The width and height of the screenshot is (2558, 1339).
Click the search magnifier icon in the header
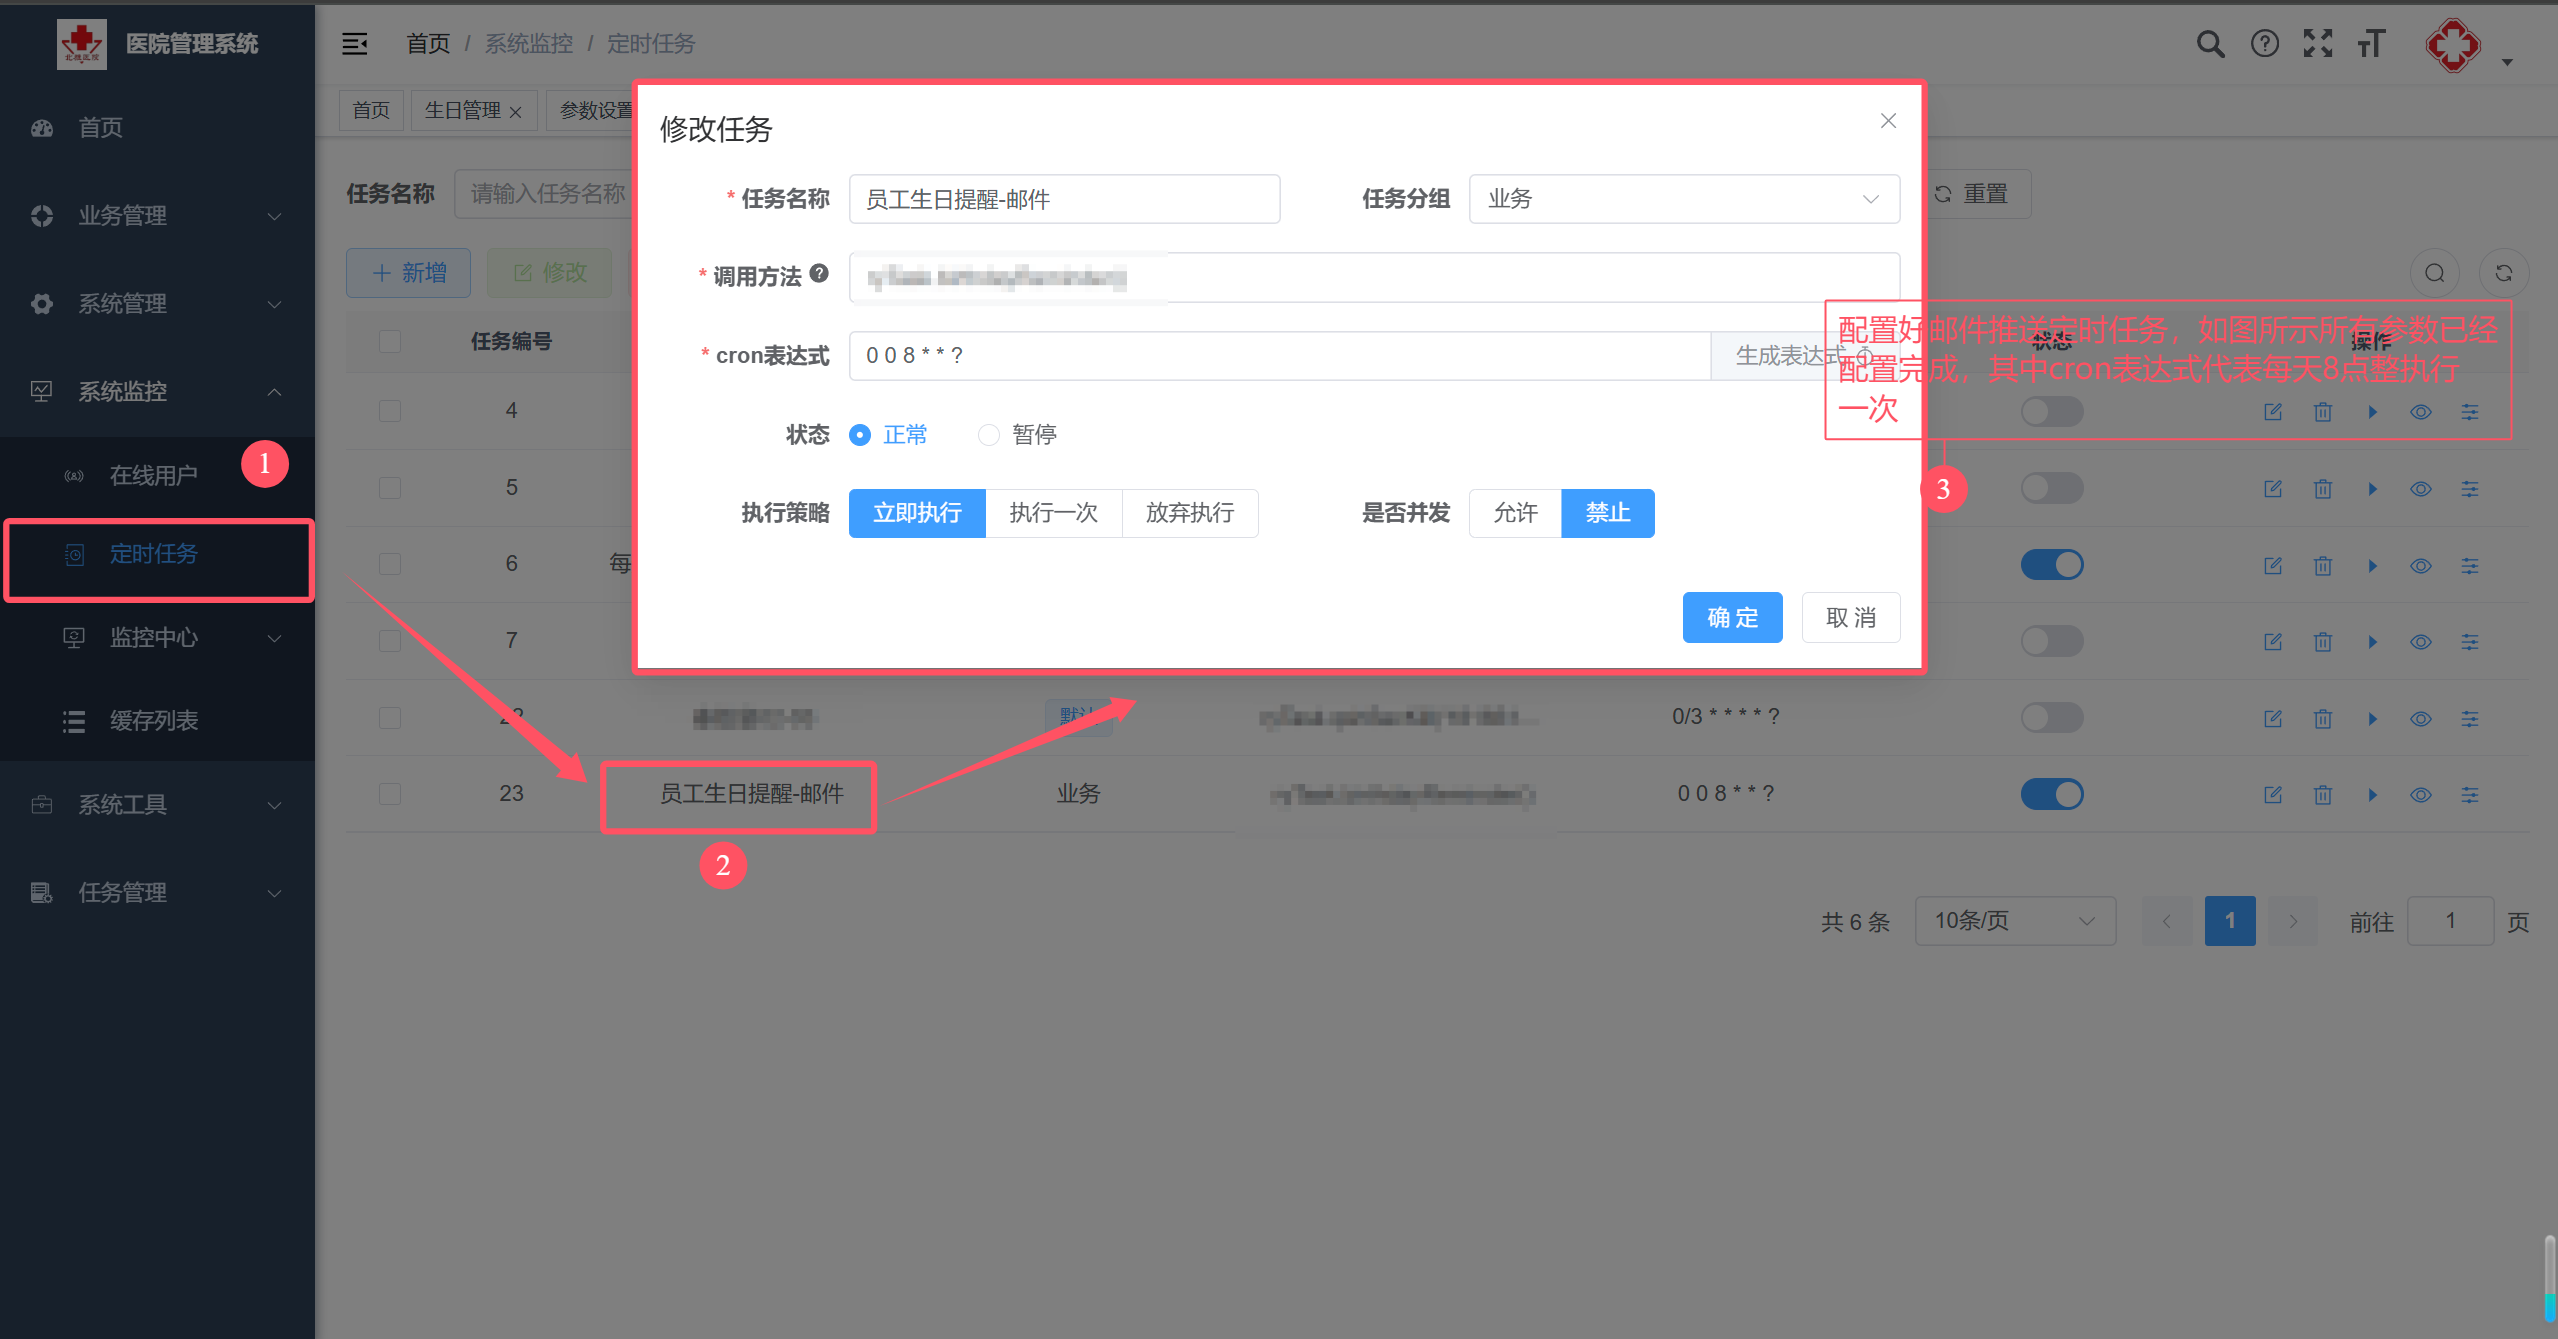(x=2210, y=44)
